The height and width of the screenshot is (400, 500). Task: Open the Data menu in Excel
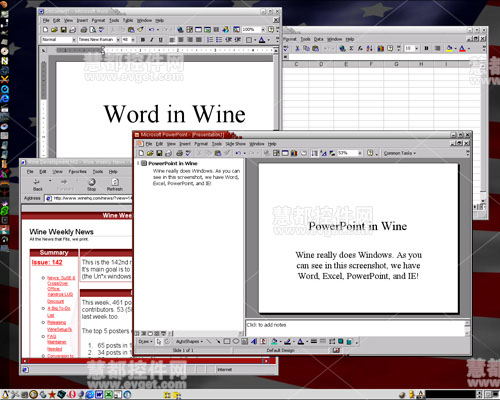tap(319, 39)
